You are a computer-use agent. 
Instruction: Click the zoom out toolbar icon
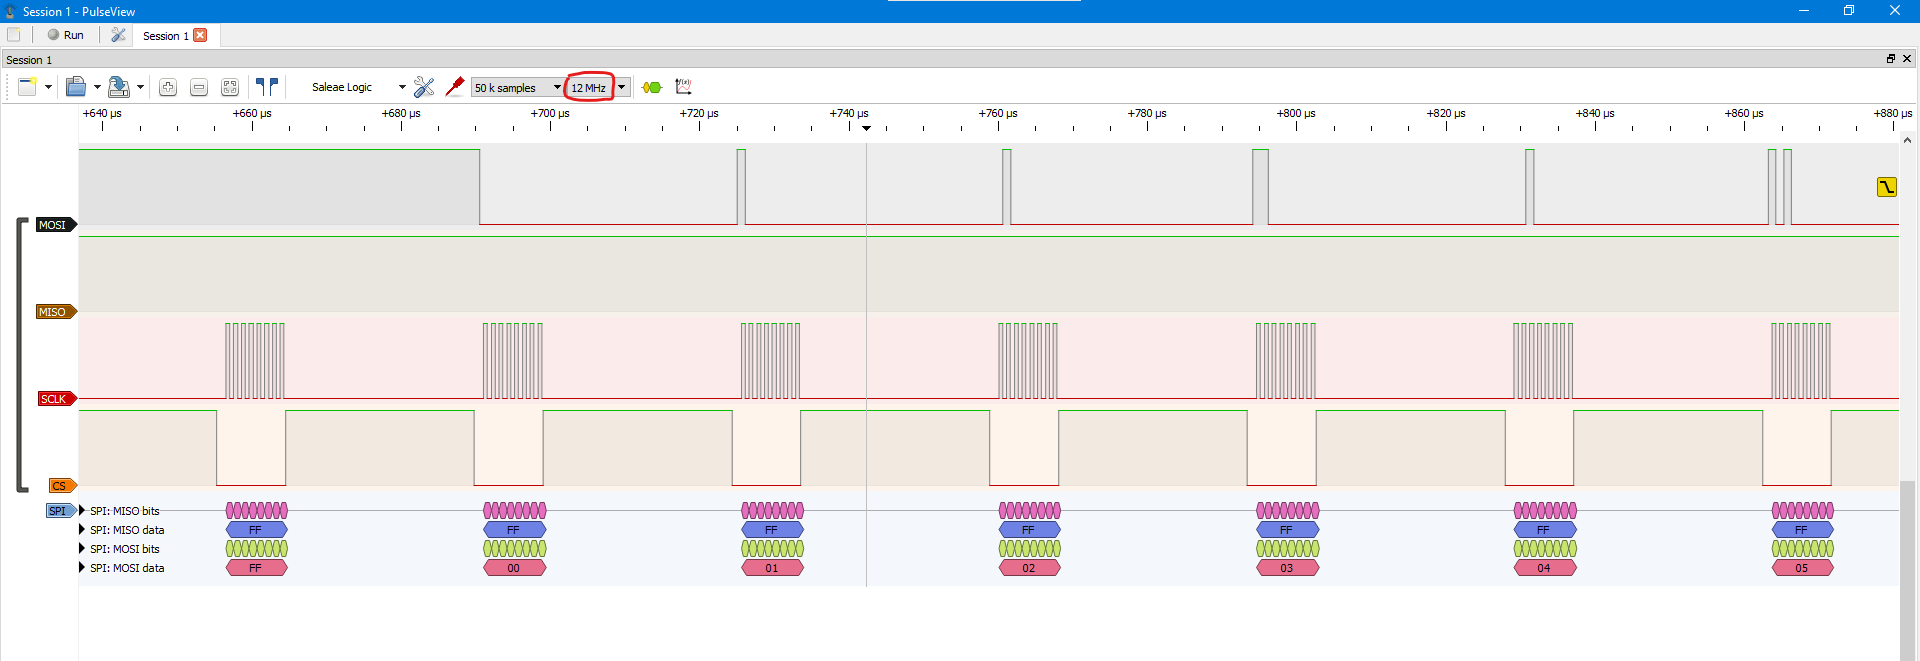(199, 88)
